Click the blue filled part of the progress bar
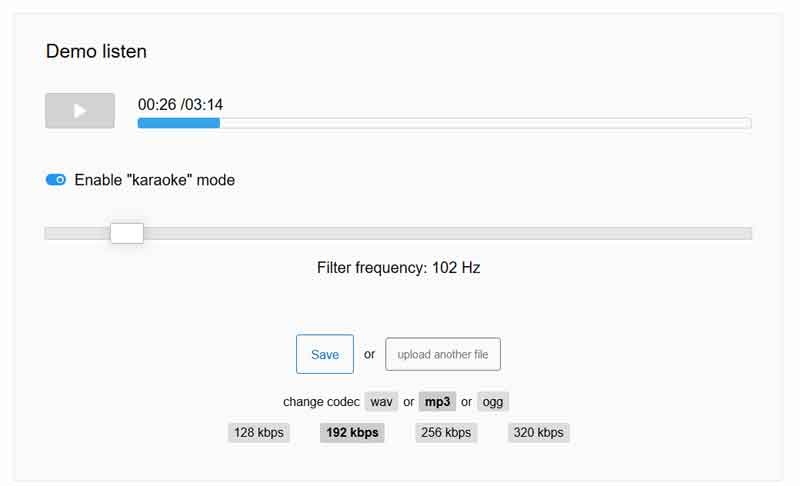Screen dimensions: 800x486 pyautogui.click(x=178, y=123)
